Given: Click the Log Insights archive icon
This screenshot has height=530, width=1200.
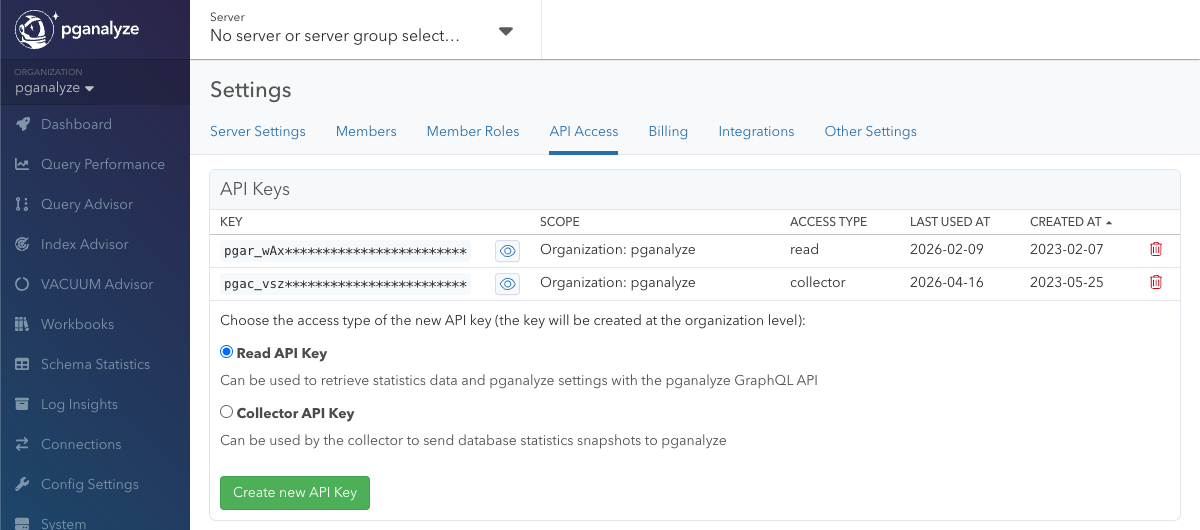Looking at the screenshot, I should pyautogui.click(x=22, y=404).
